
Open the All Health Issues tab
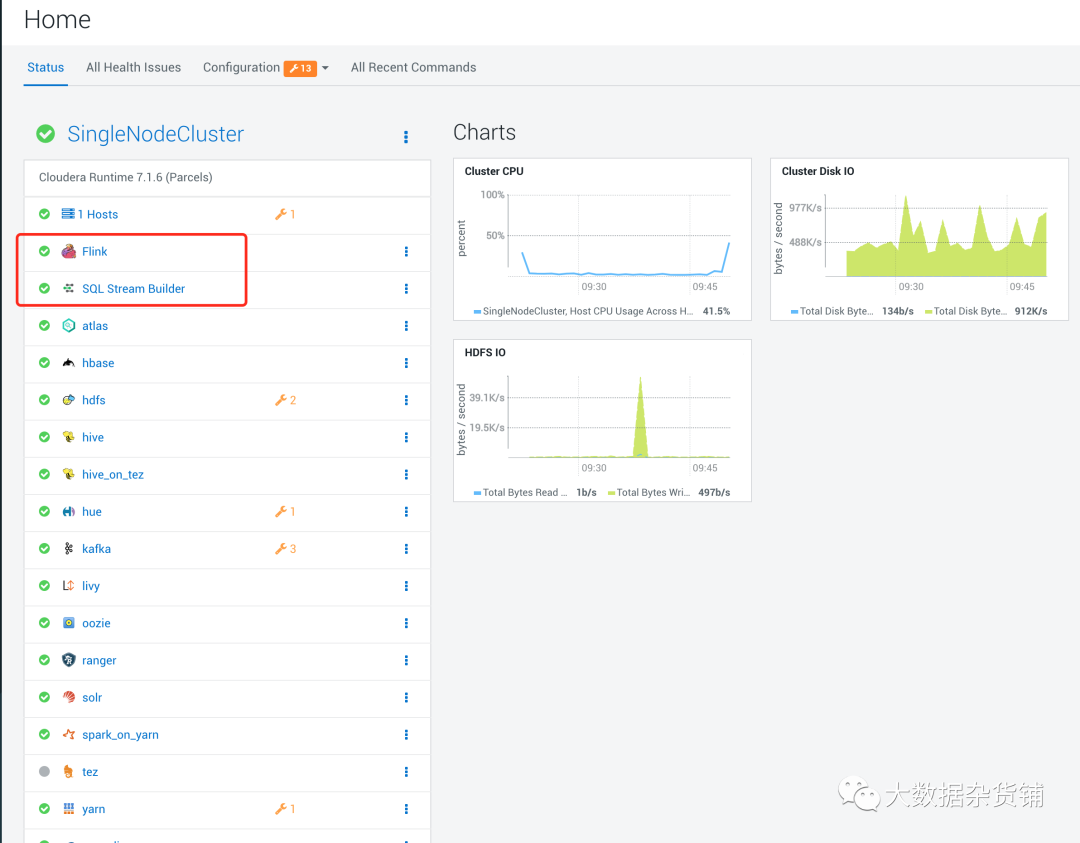click(134, 67)
